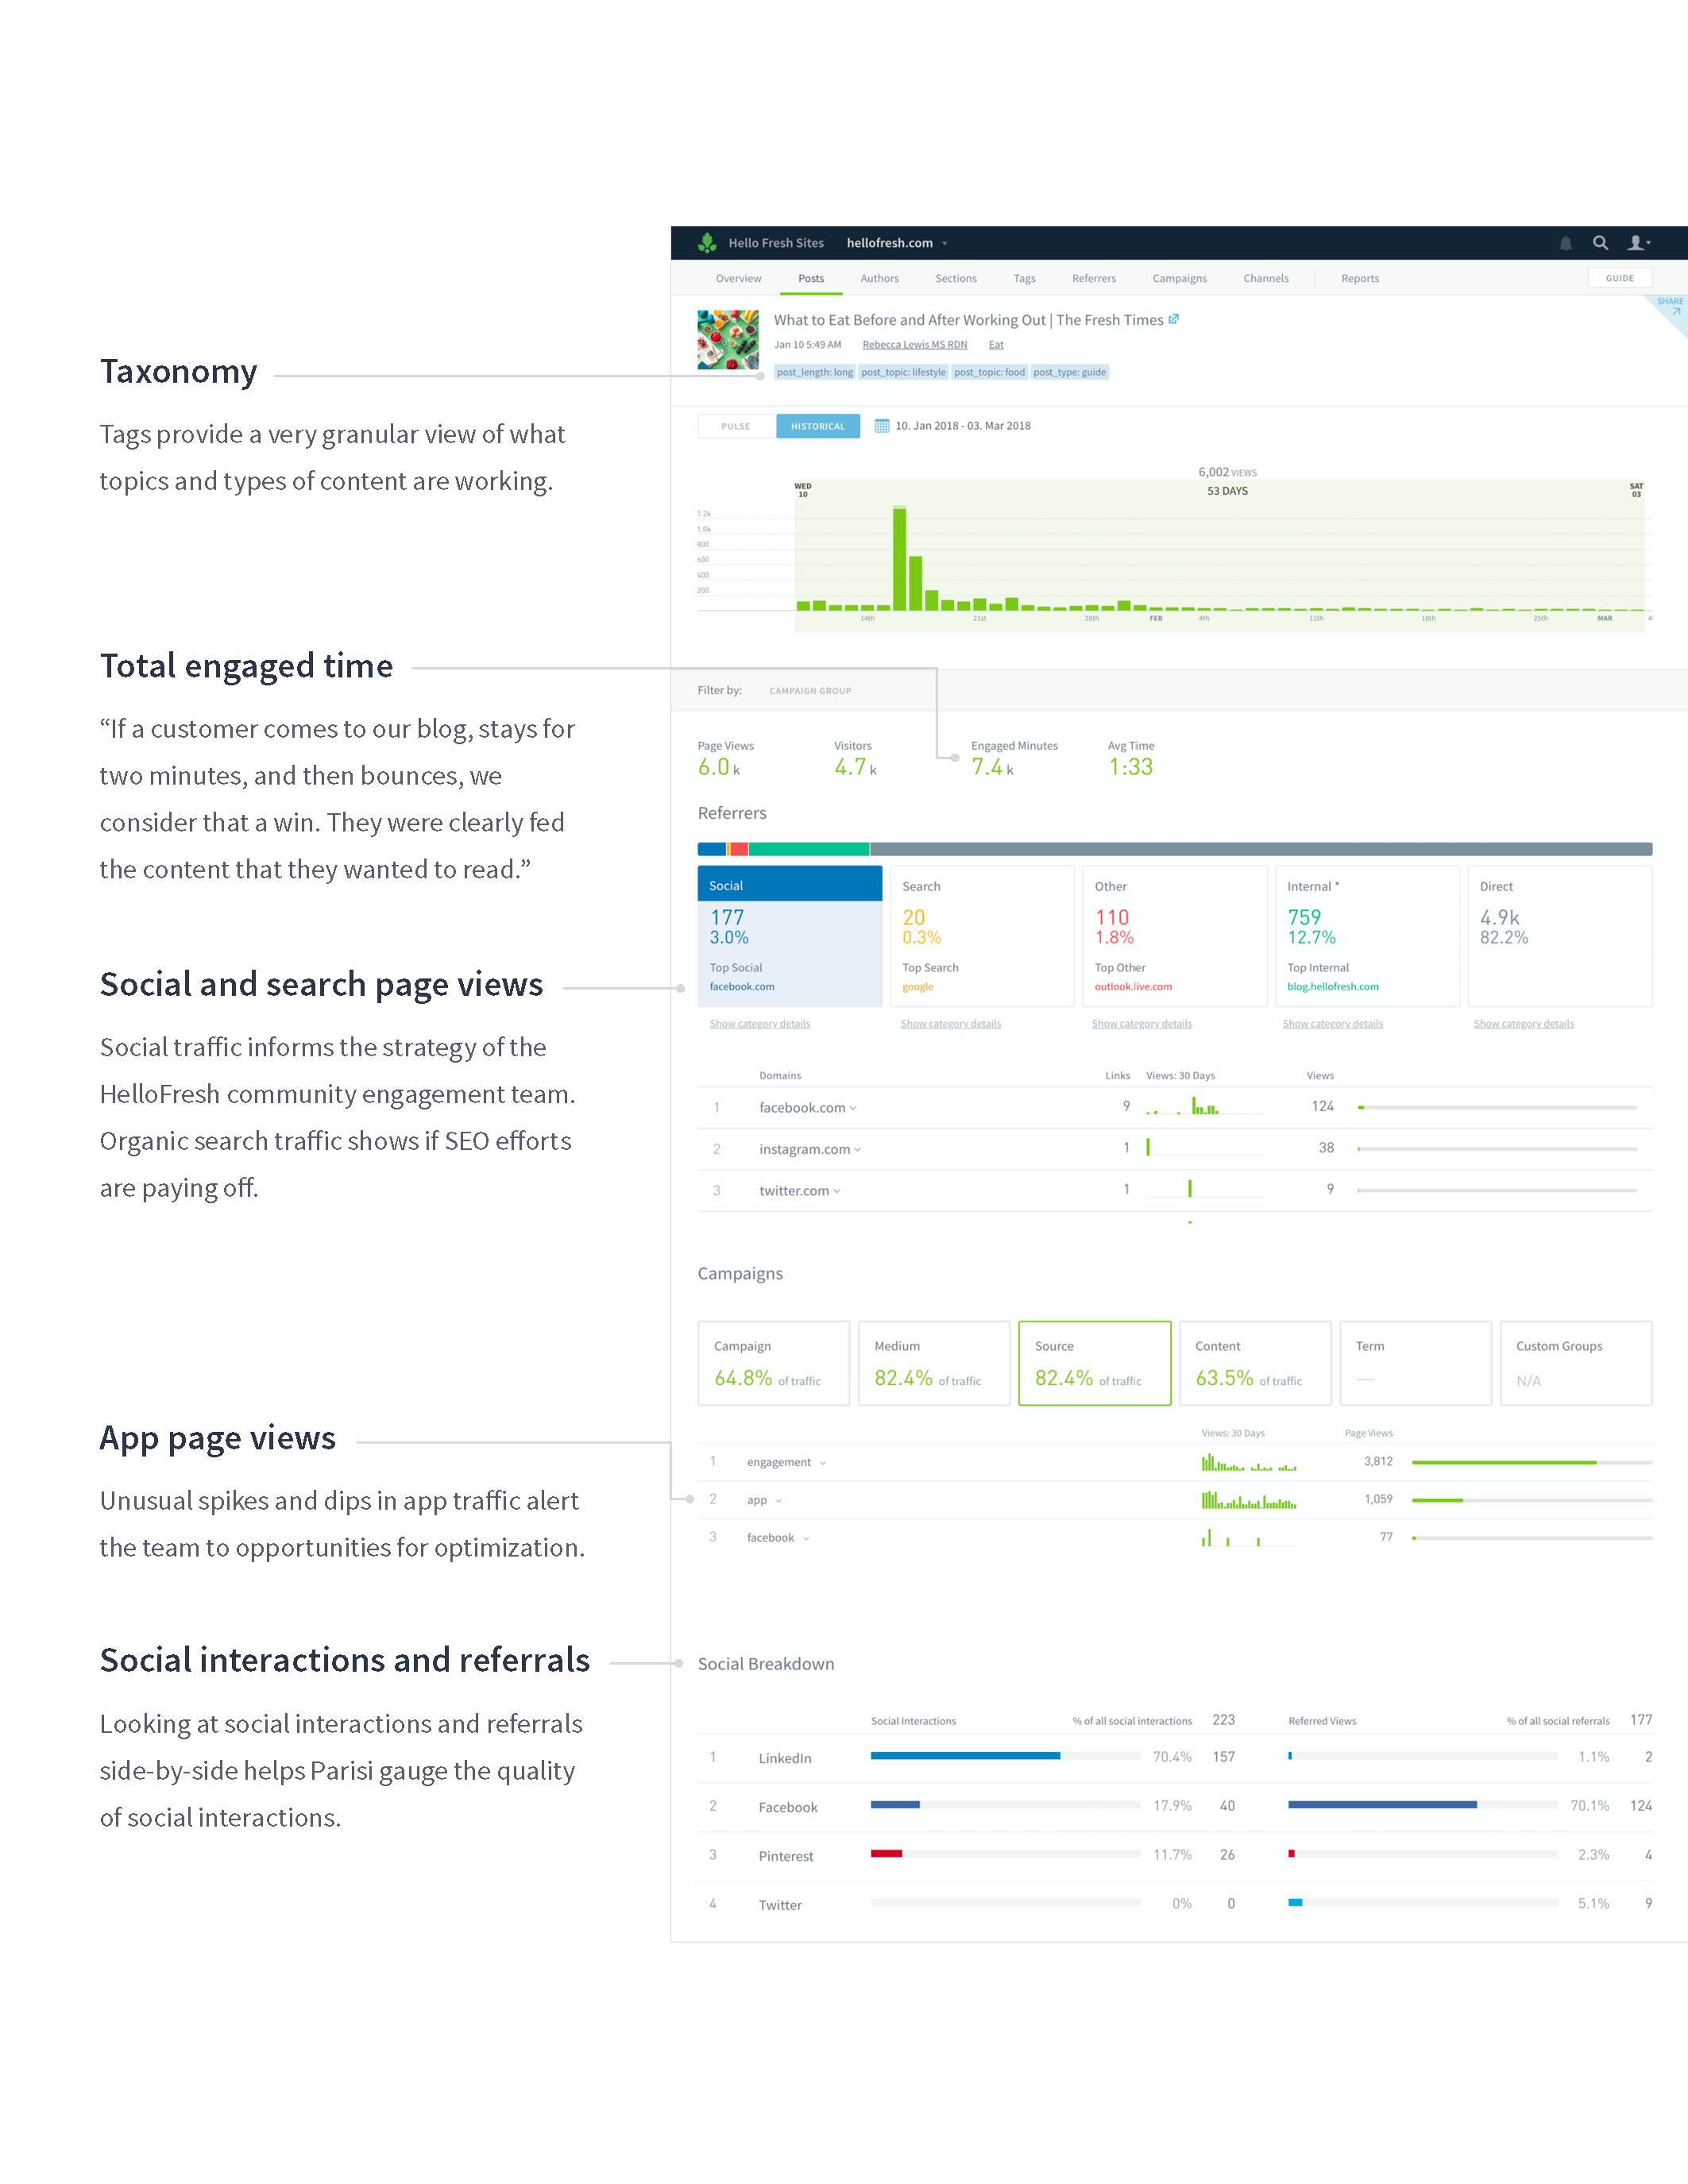Open the hellofresh.com site dropdown
This screenshot has height=2184, width=1688.
(896, 243)
